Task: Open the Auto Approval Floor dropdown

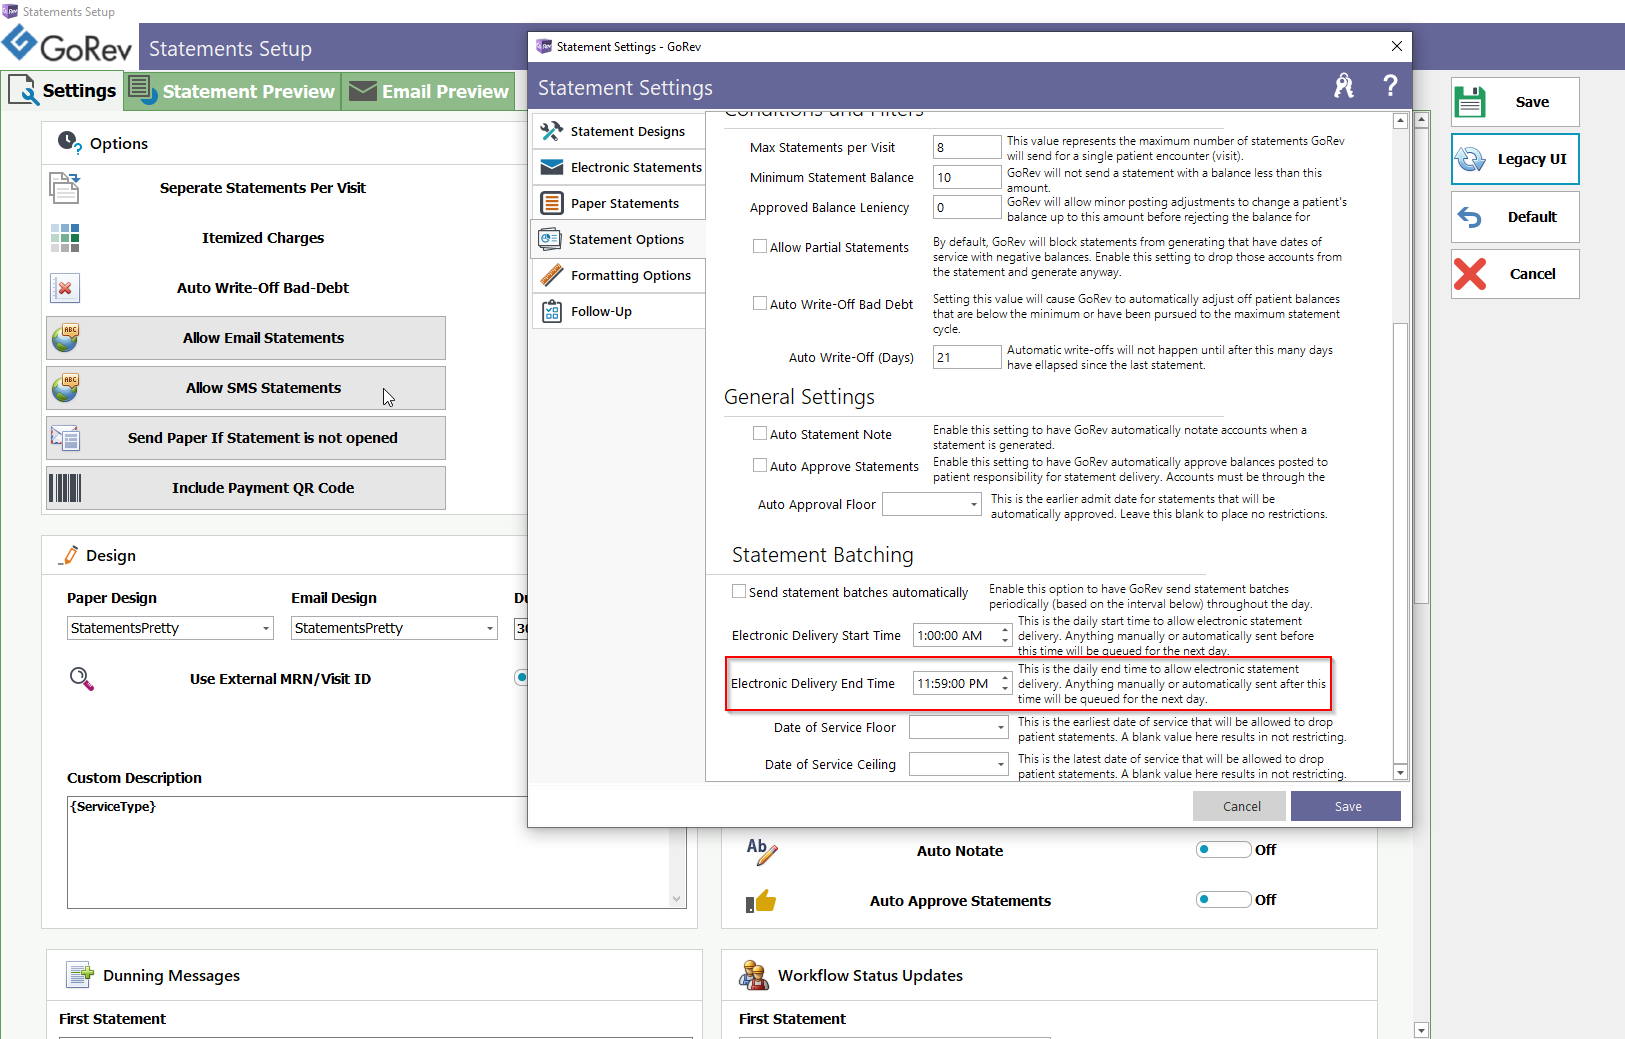Action: coord(974,505)
